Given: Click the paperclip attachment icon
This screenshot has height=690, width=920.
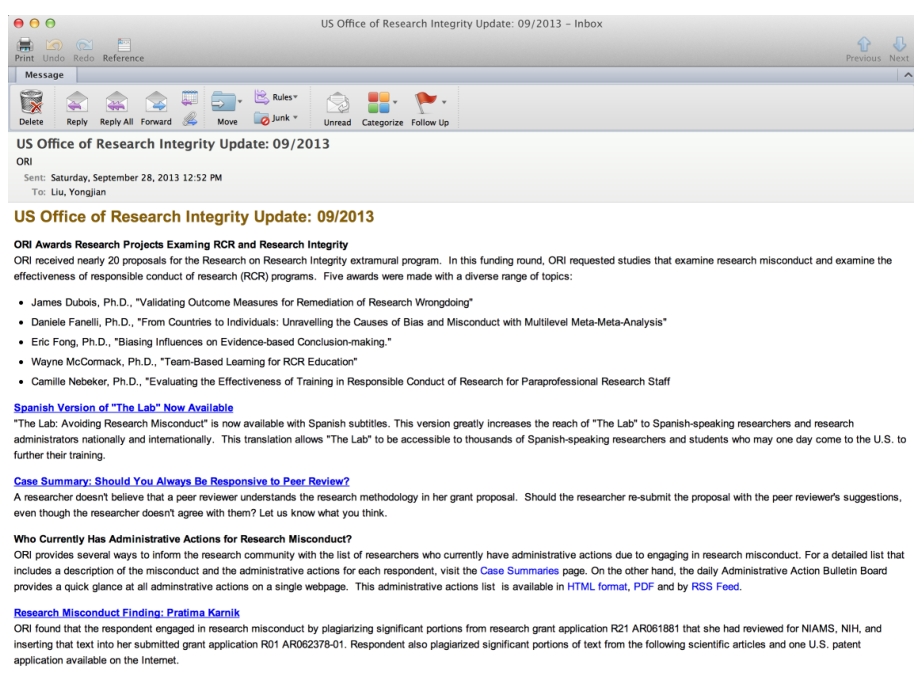Looking at the screenshot, I should (x=190, y=119).
